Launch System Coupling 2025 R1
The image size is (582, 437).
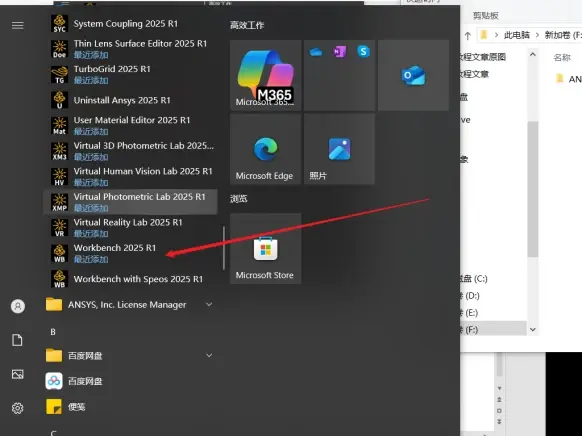(130, 24)
